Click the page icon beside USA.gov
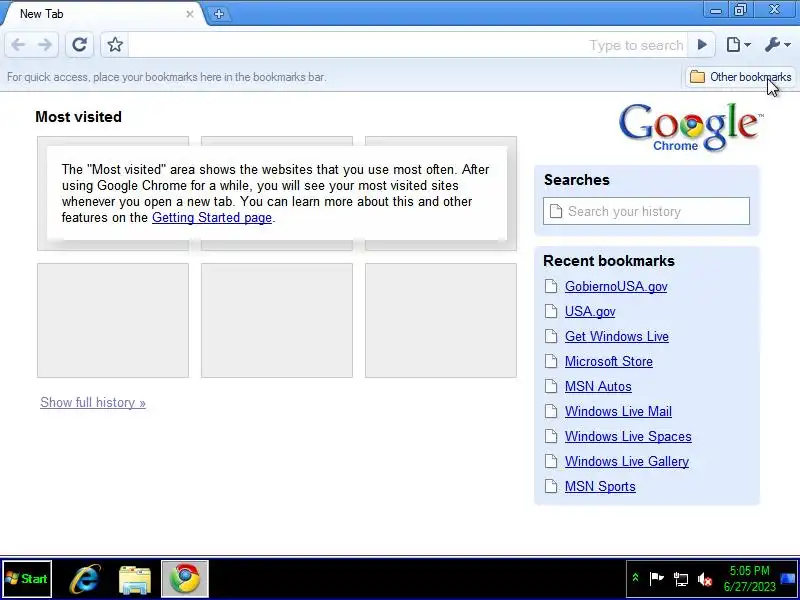The height and width of the screenshot is (600, 800). pyautogui.click(x=551, y=311)
